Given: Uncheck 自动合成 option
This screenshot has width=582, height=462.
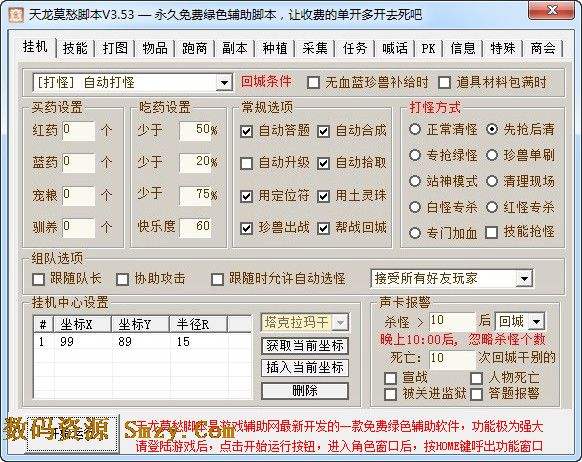Looking at the screenshot, I should coord(323,131).
